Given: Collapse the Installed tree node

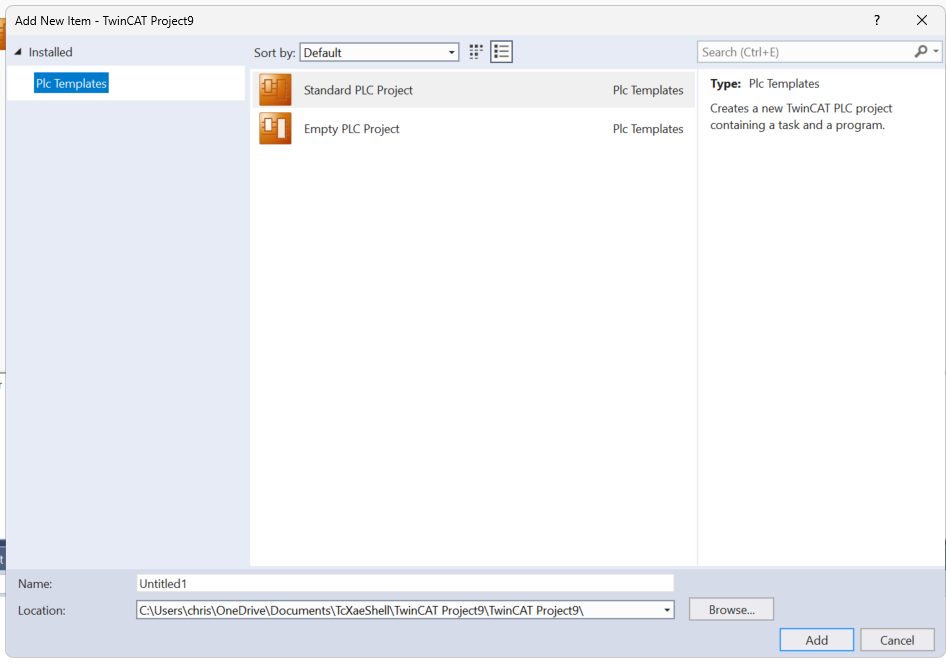Looking at the screenshot, I should (18, 52).
